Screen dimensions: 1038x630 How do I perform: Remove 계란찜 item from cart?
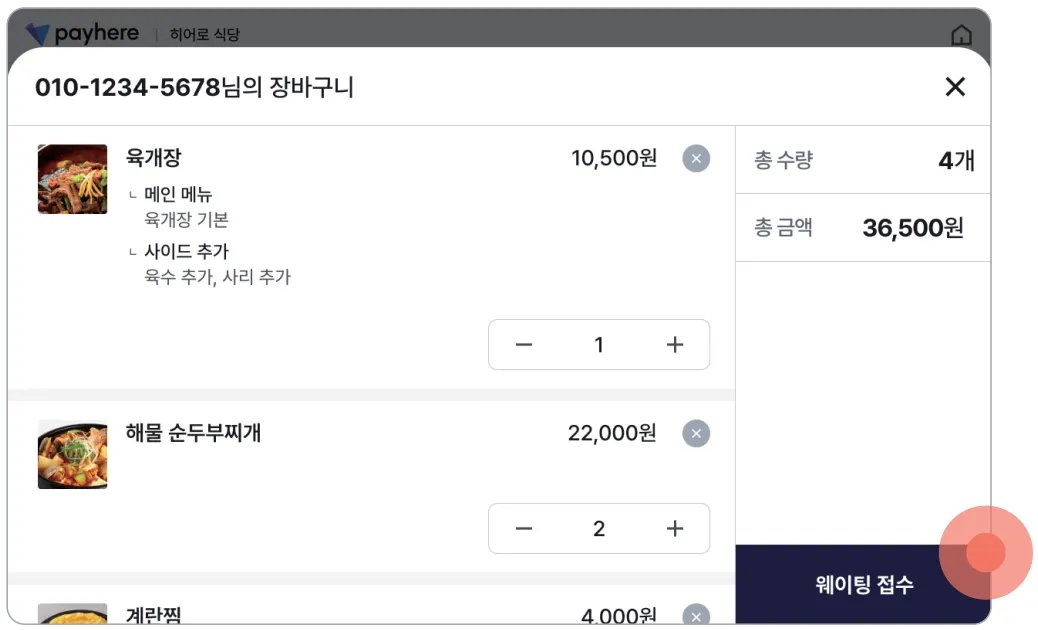coord(696,615)
